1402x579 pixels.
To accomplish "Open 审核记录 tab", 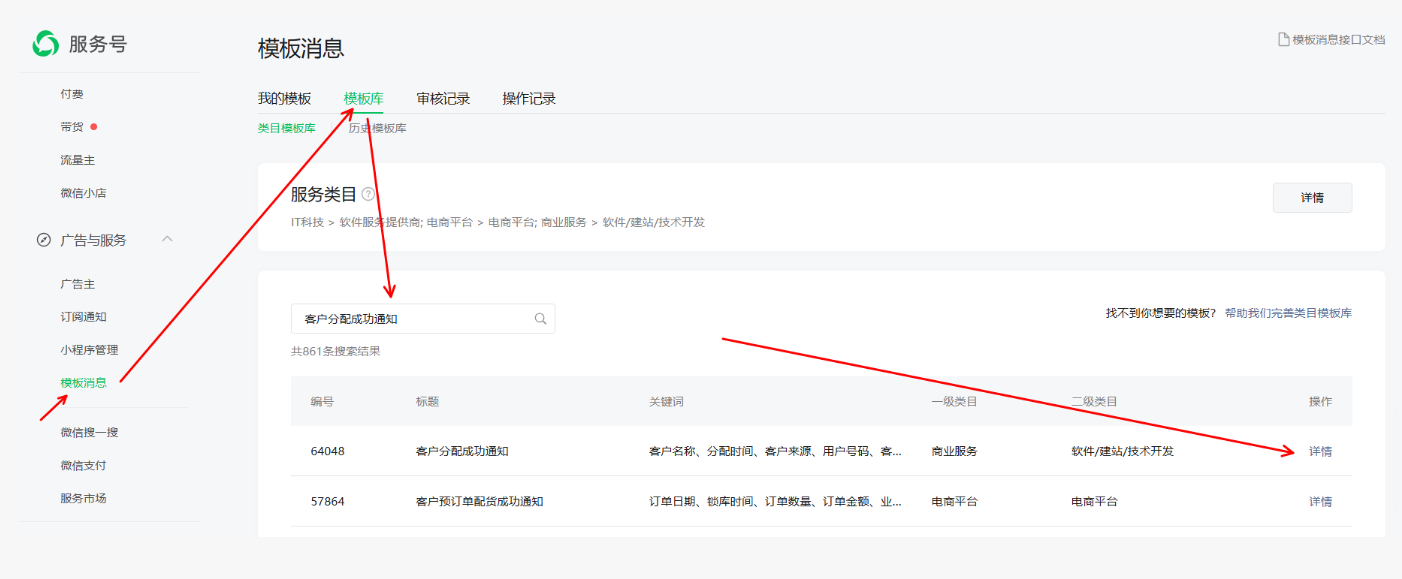I will (x=443, y=99).
